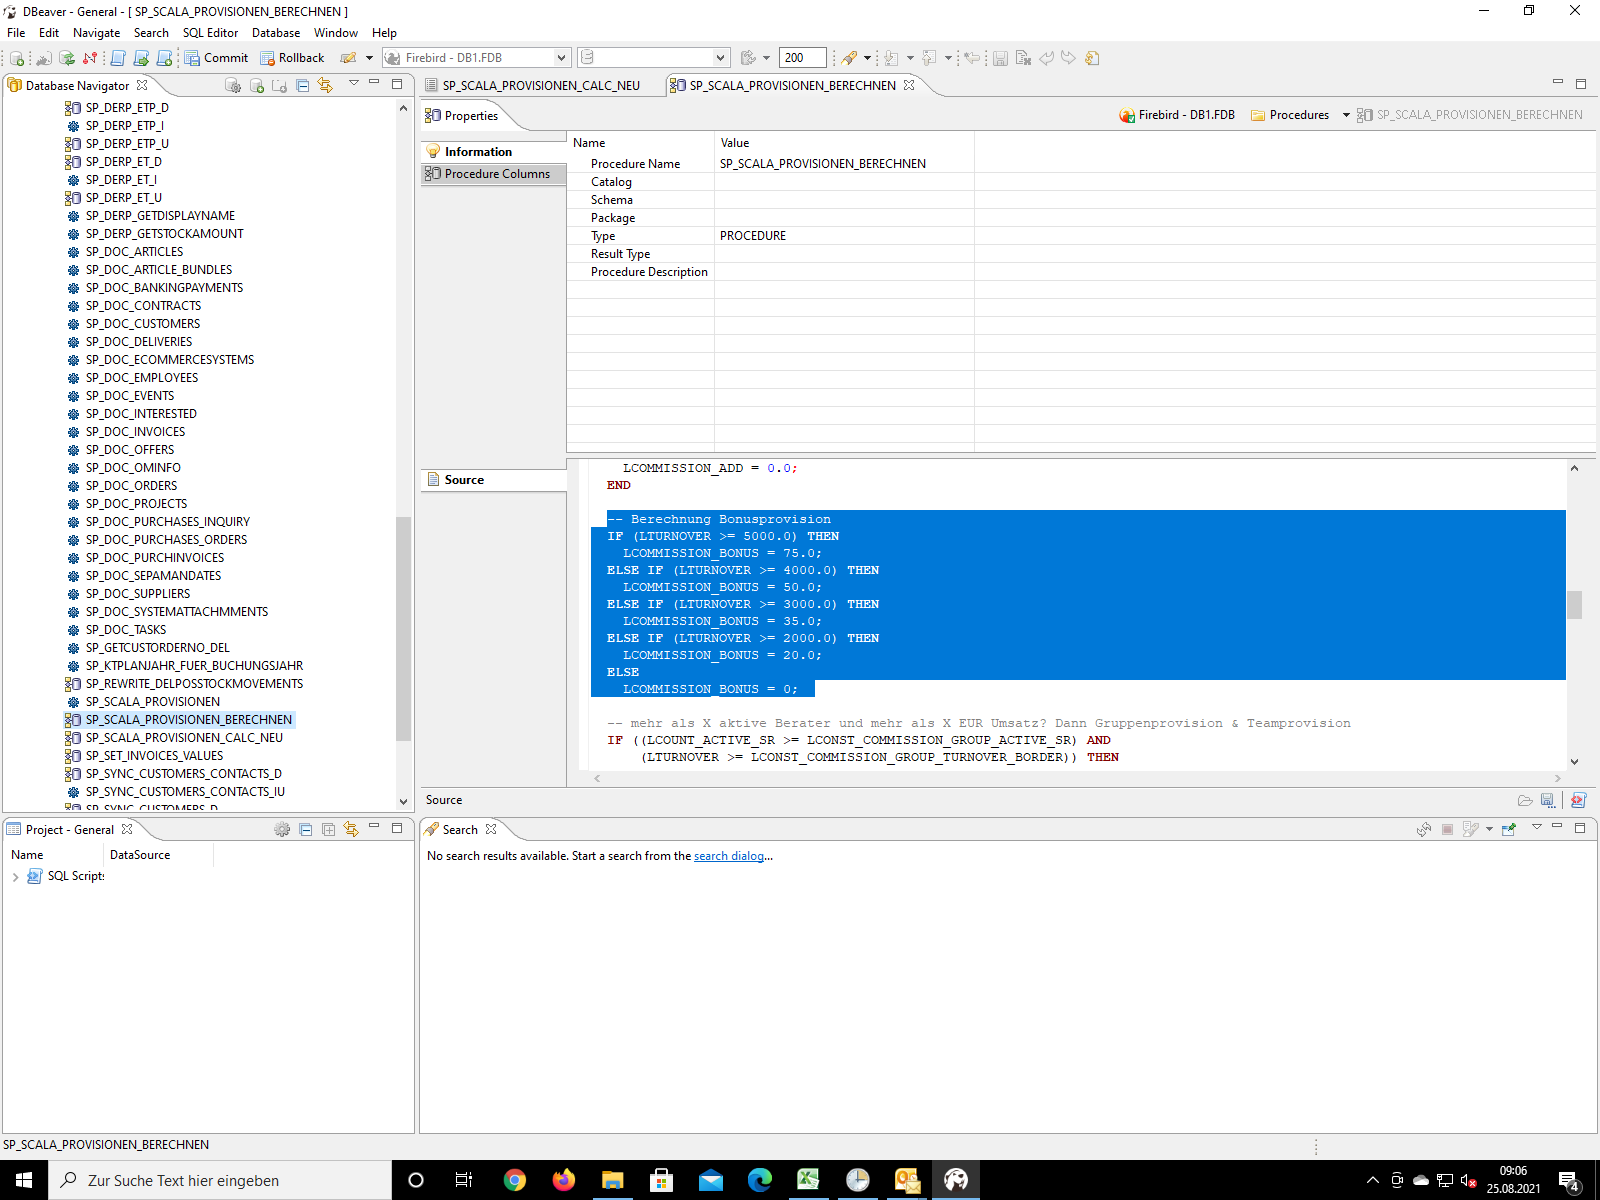Select SP_DOC_INVOICES in the navigator tree
The image size is (1600, 1200).
point(135,432)
